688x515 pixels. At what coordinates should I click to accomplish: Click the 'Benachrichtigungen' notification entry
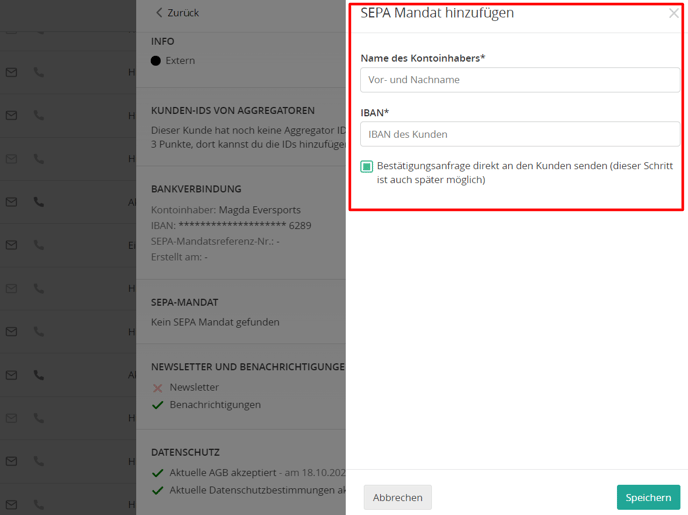215,404
